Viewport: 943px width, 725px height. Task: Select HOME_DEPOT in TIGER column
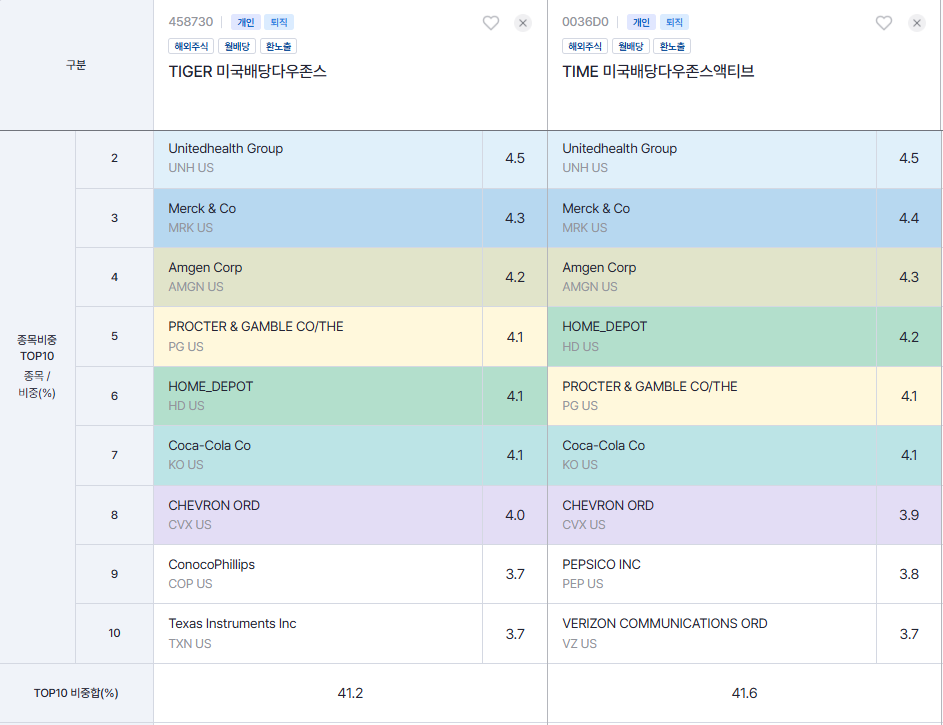(318, 396)
